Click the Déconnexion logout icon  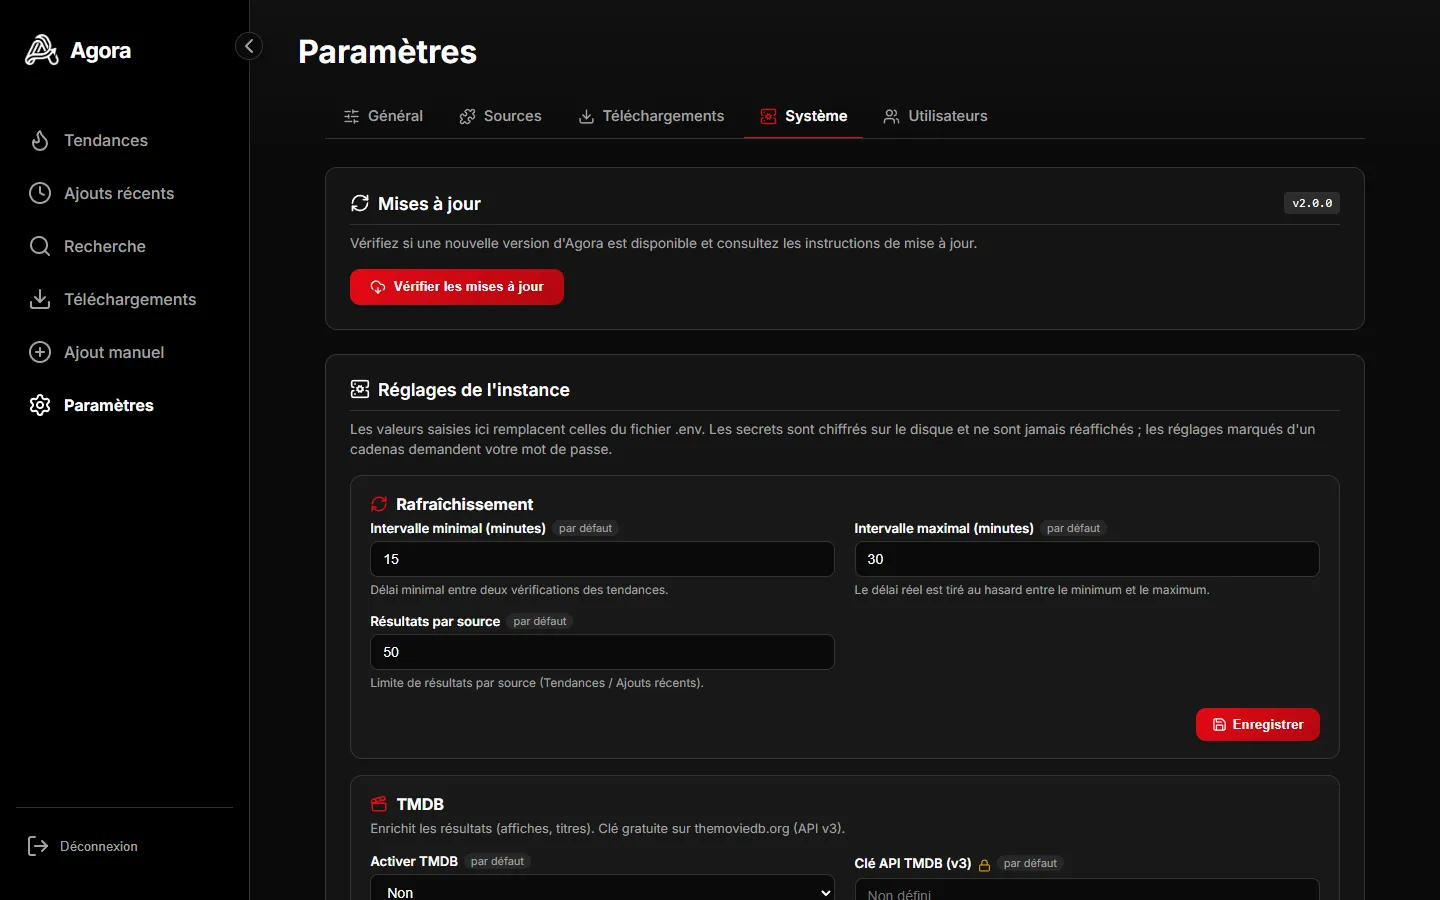coord(38,846)
